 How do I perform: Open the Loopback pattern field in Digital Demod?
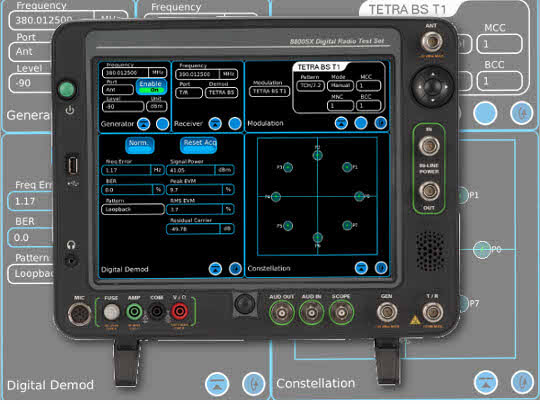pyautogui.click(x=133, y=209)
